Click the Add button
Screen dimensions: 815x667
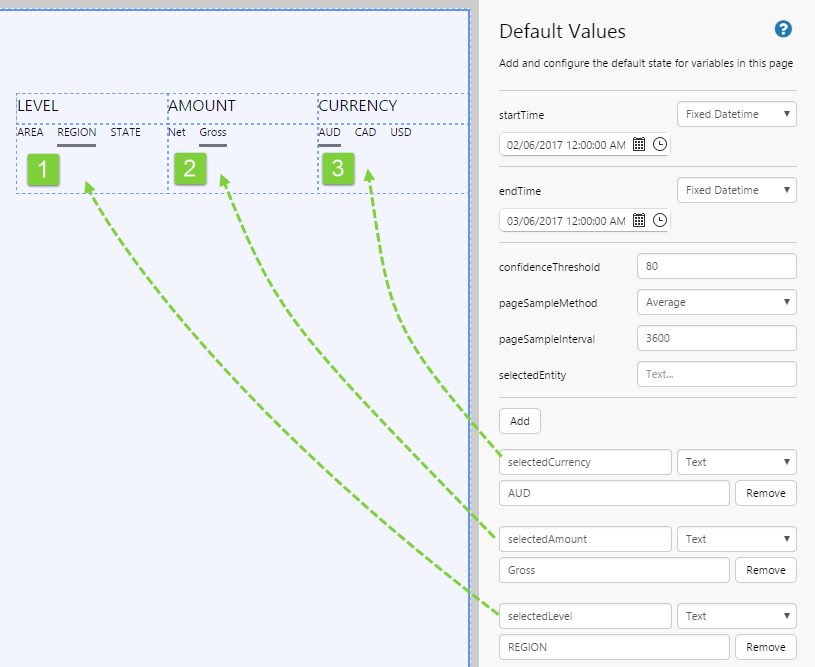(520, 421)
